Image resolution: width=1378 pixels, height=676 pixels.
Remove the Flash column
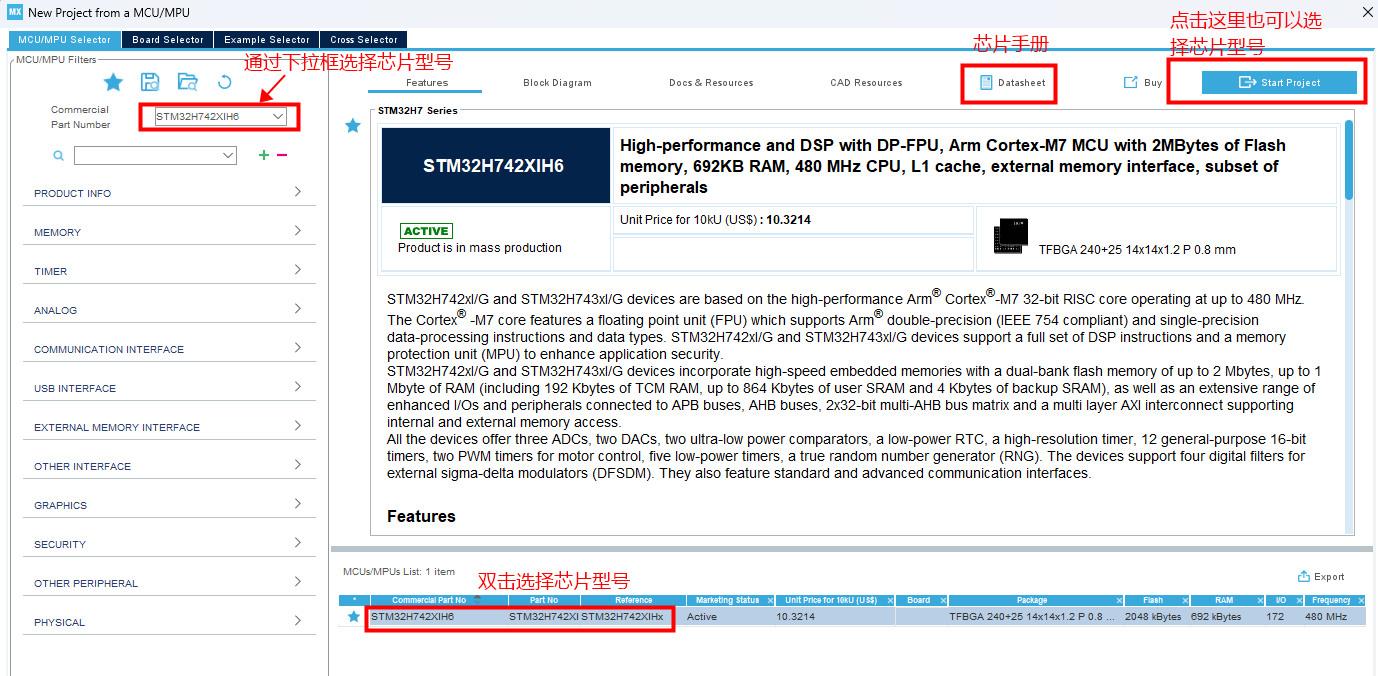pyautogui.click(x=1187, y=601)
